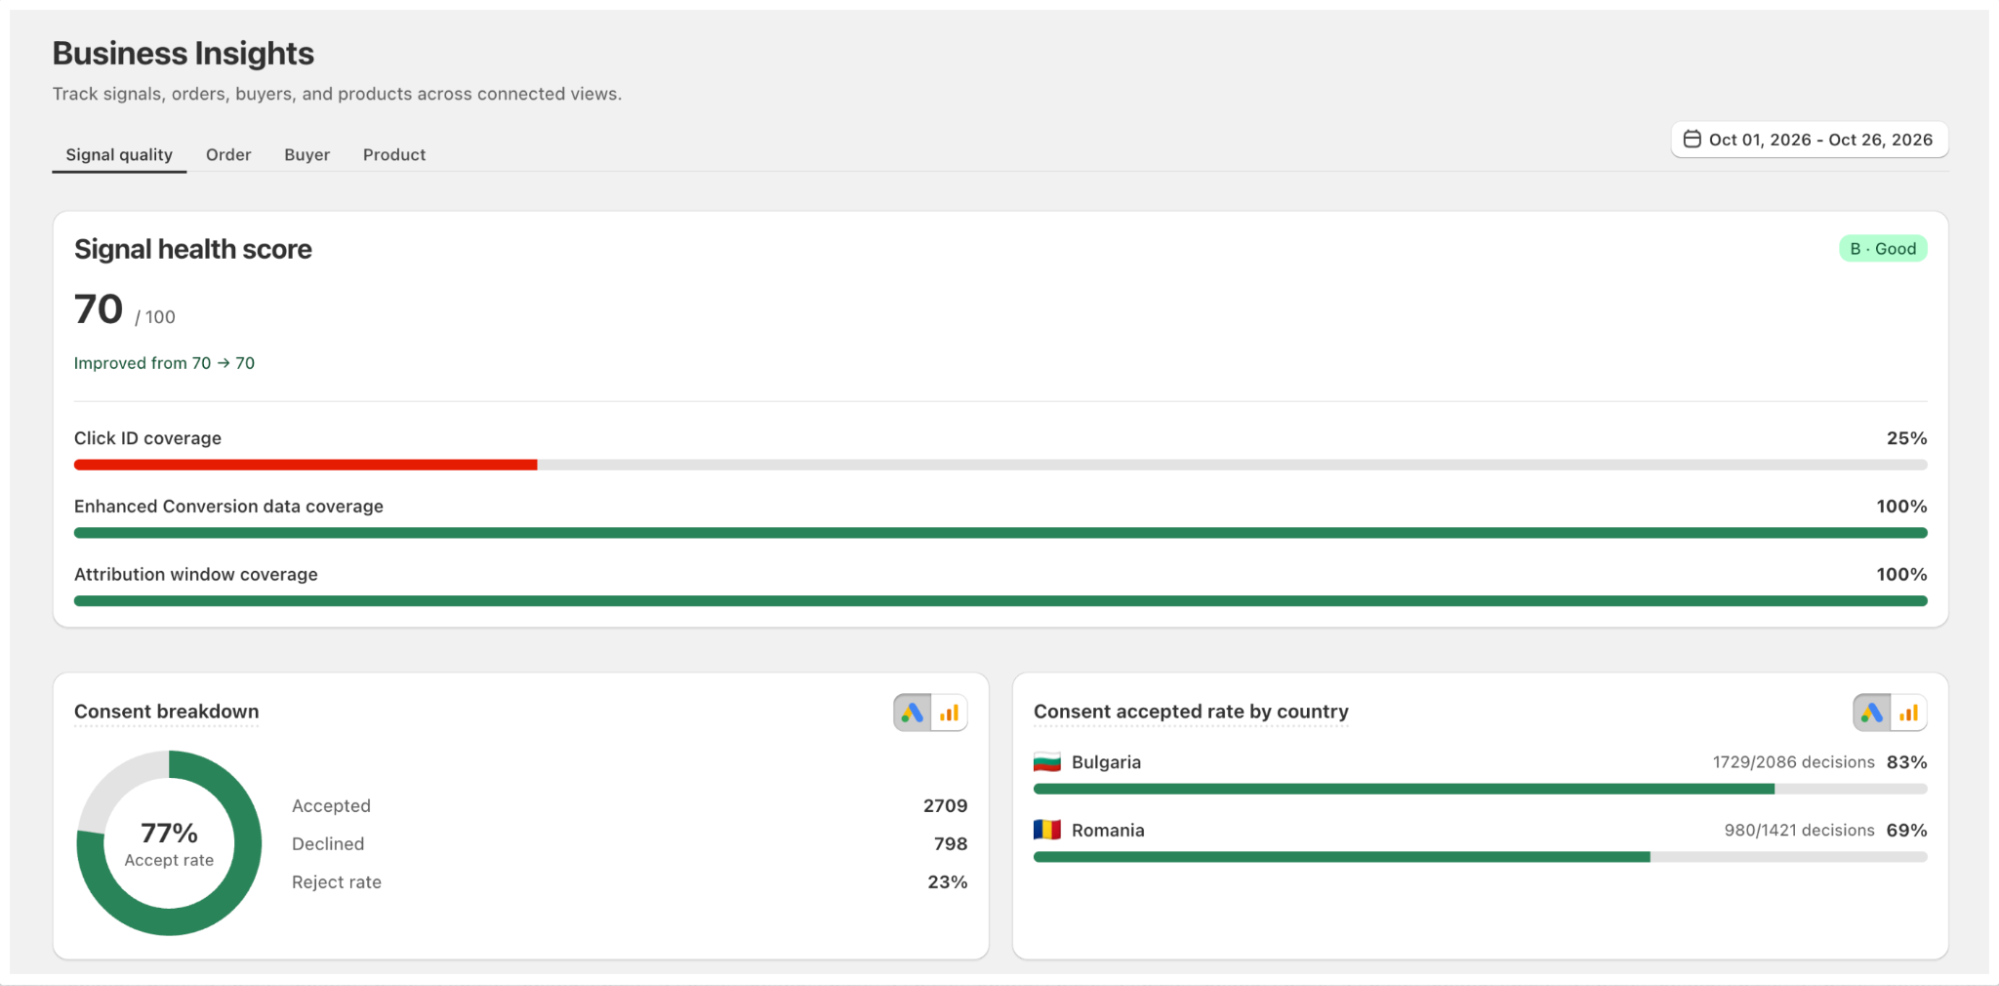
Task: Click the Romania flag icon
Action: 1047,830
